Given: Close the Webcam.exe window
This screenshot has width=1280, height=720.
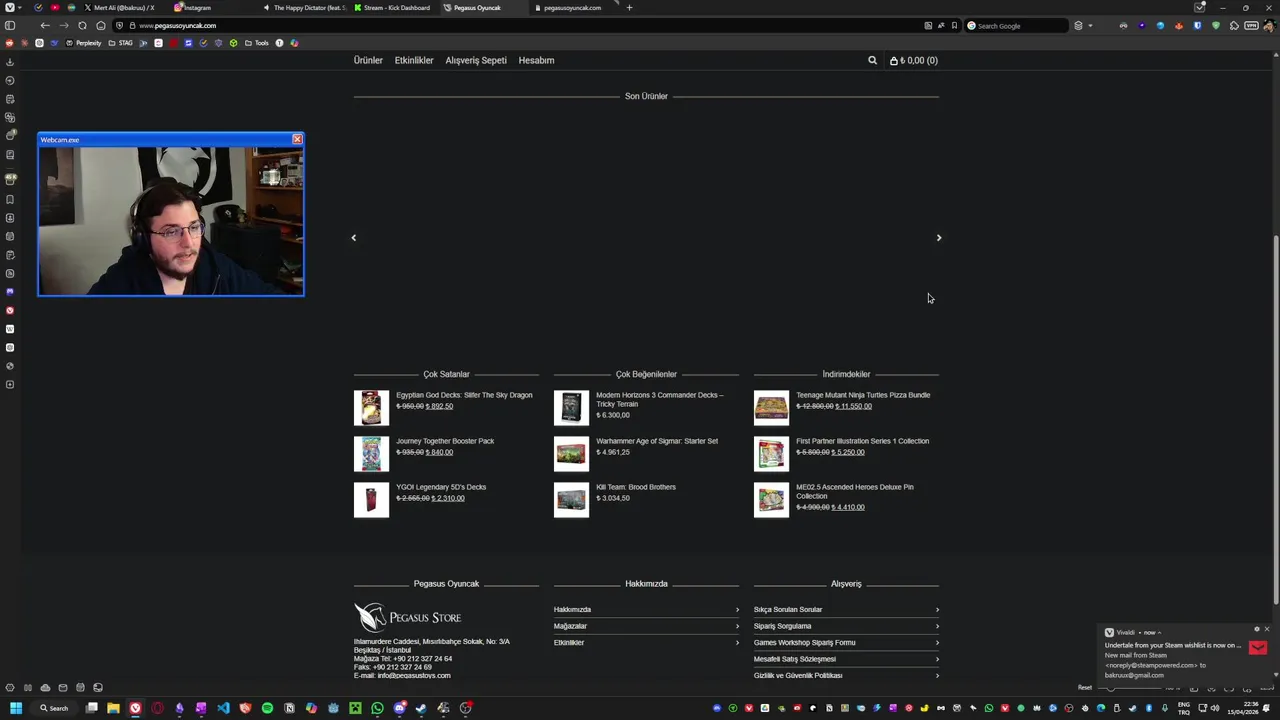Looking at the screenshot, I should [297, 139].
